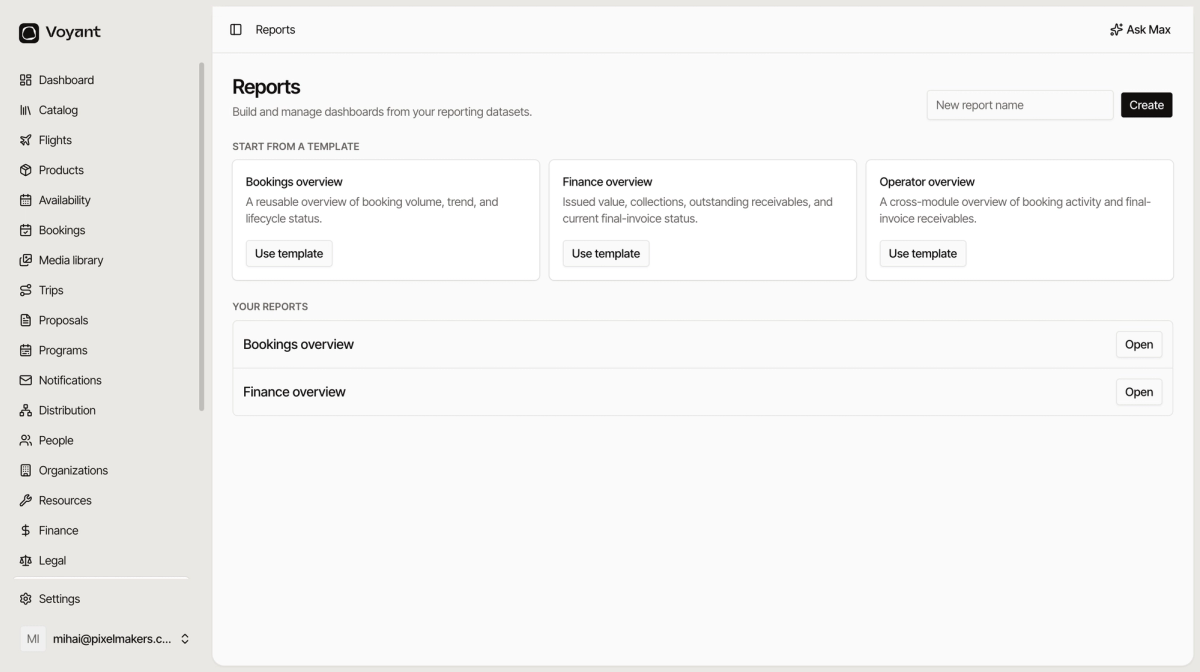Click the Settings gear icon
This screenshot has height=672, width=1200.
[26, 599]
